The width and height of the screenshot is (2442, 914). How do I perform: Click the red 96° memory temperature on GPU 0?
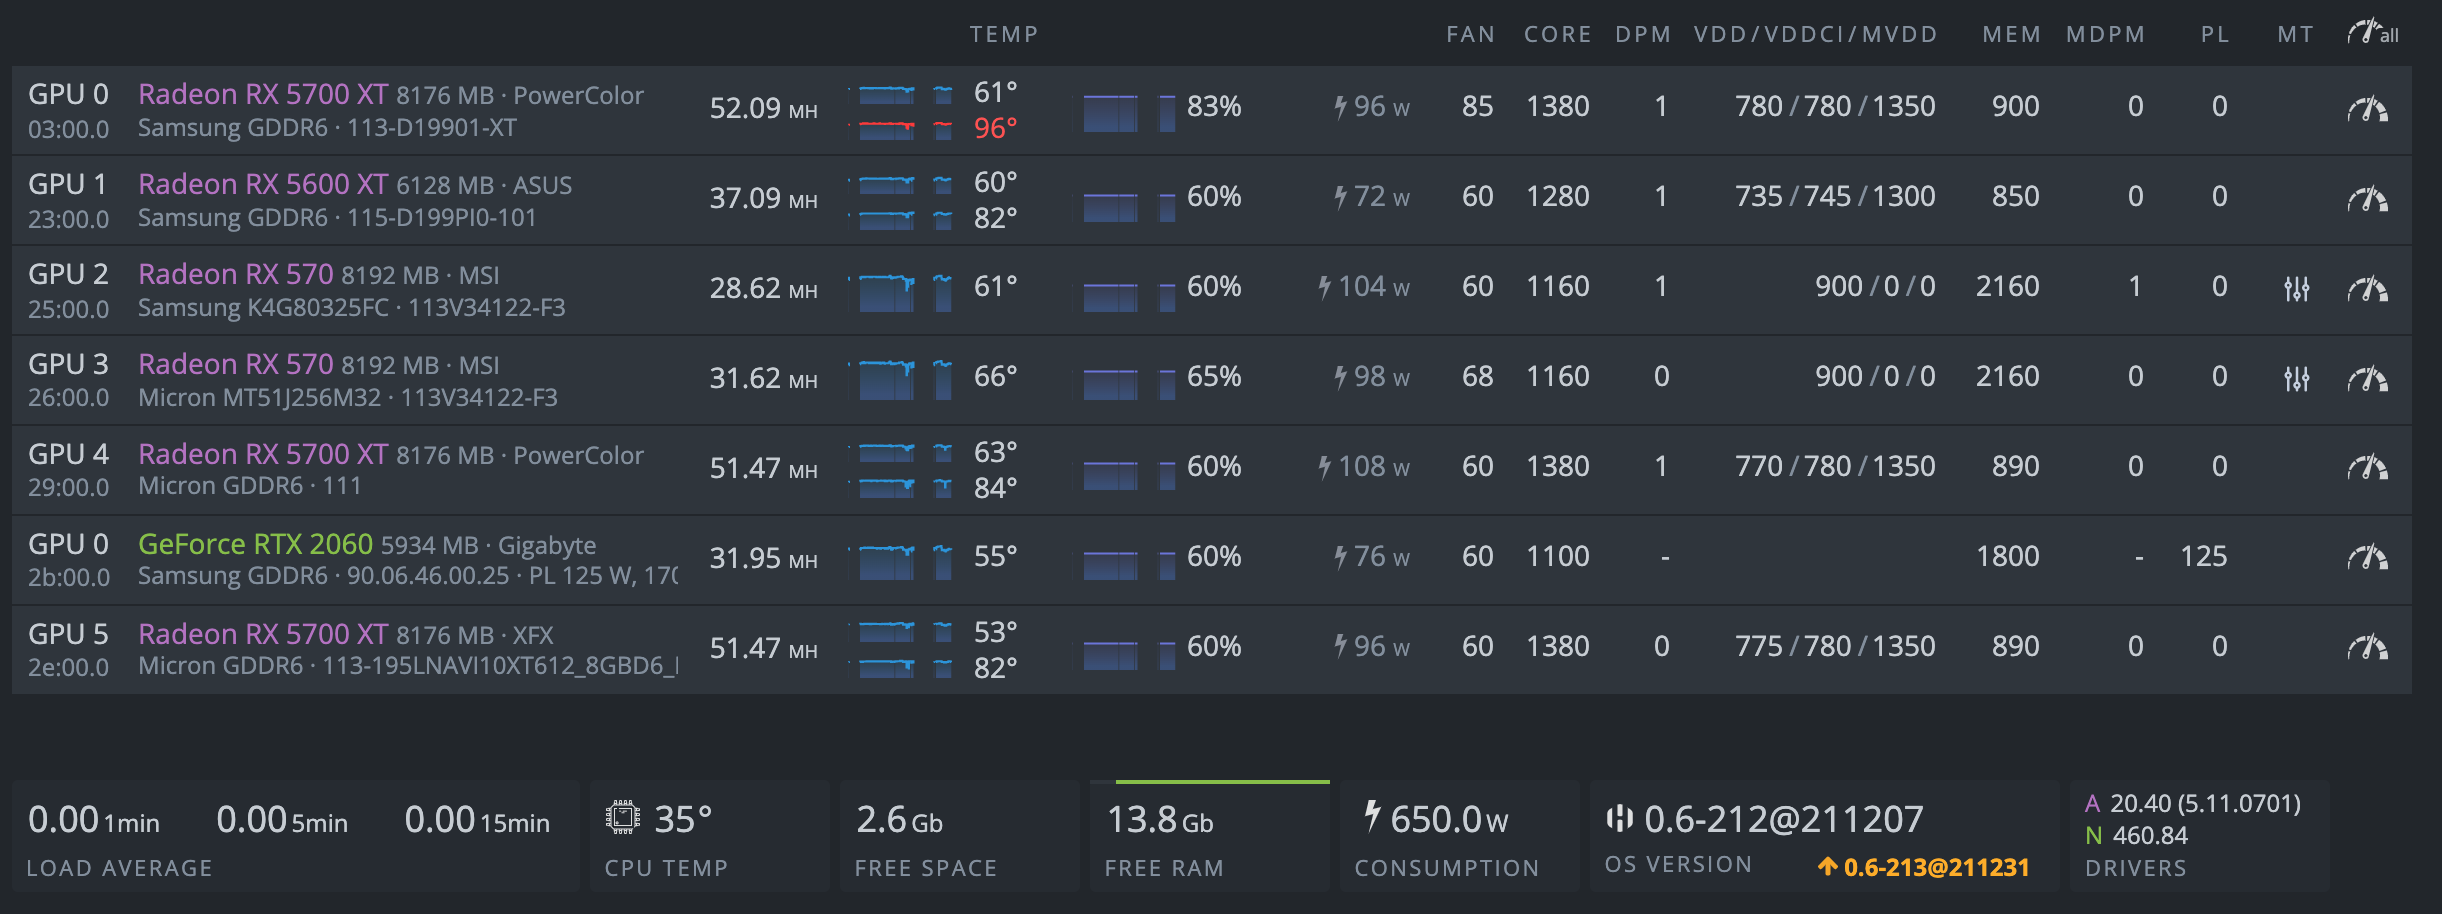(x=995, y=129)
